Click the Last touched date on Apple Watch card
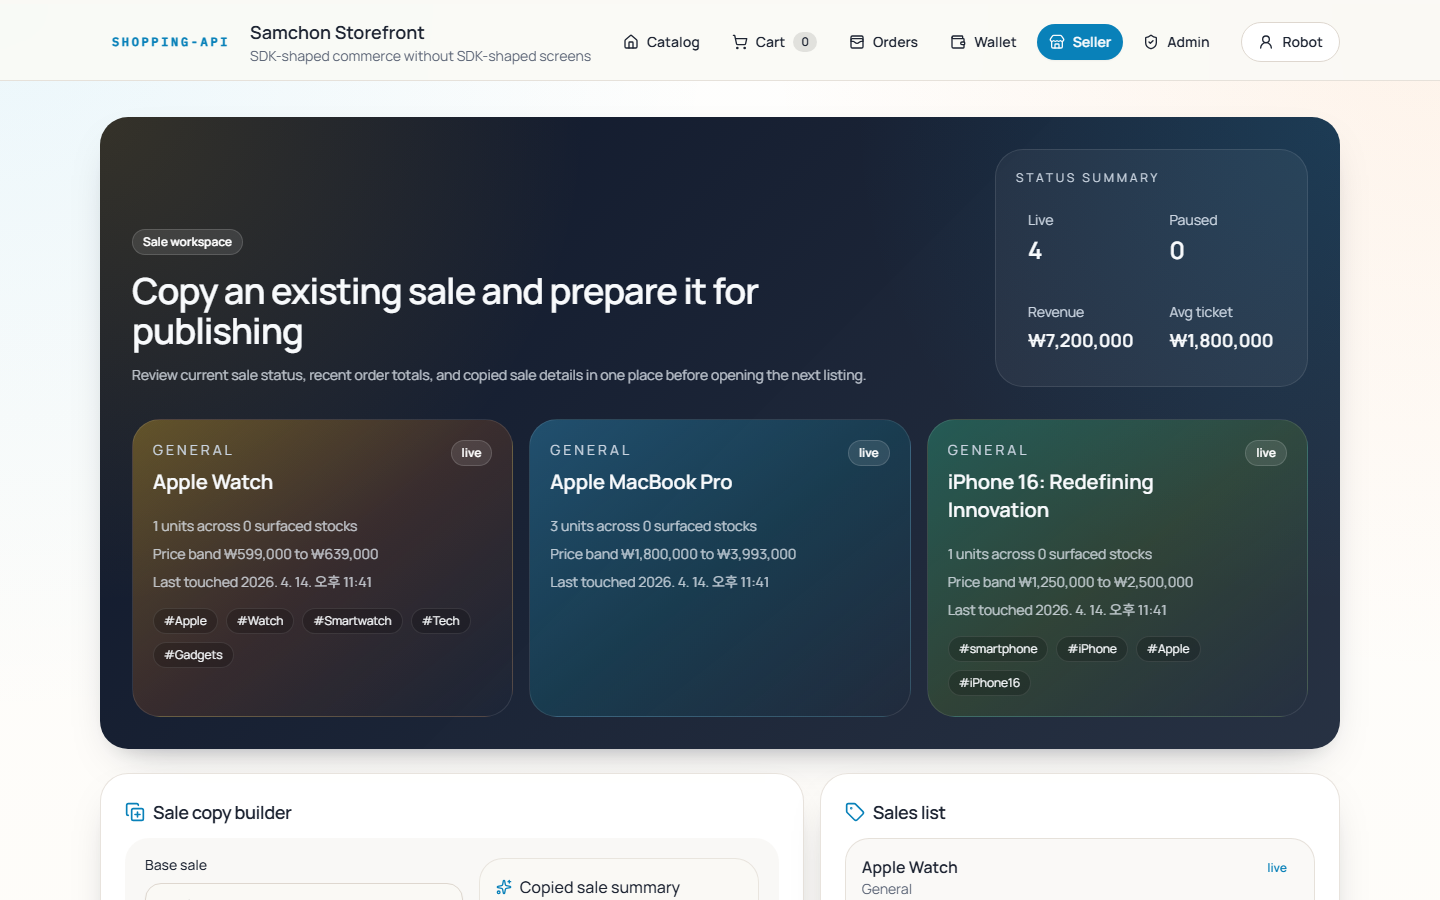The height and width of the screenshot is (900, 1440). coord(262,582)
